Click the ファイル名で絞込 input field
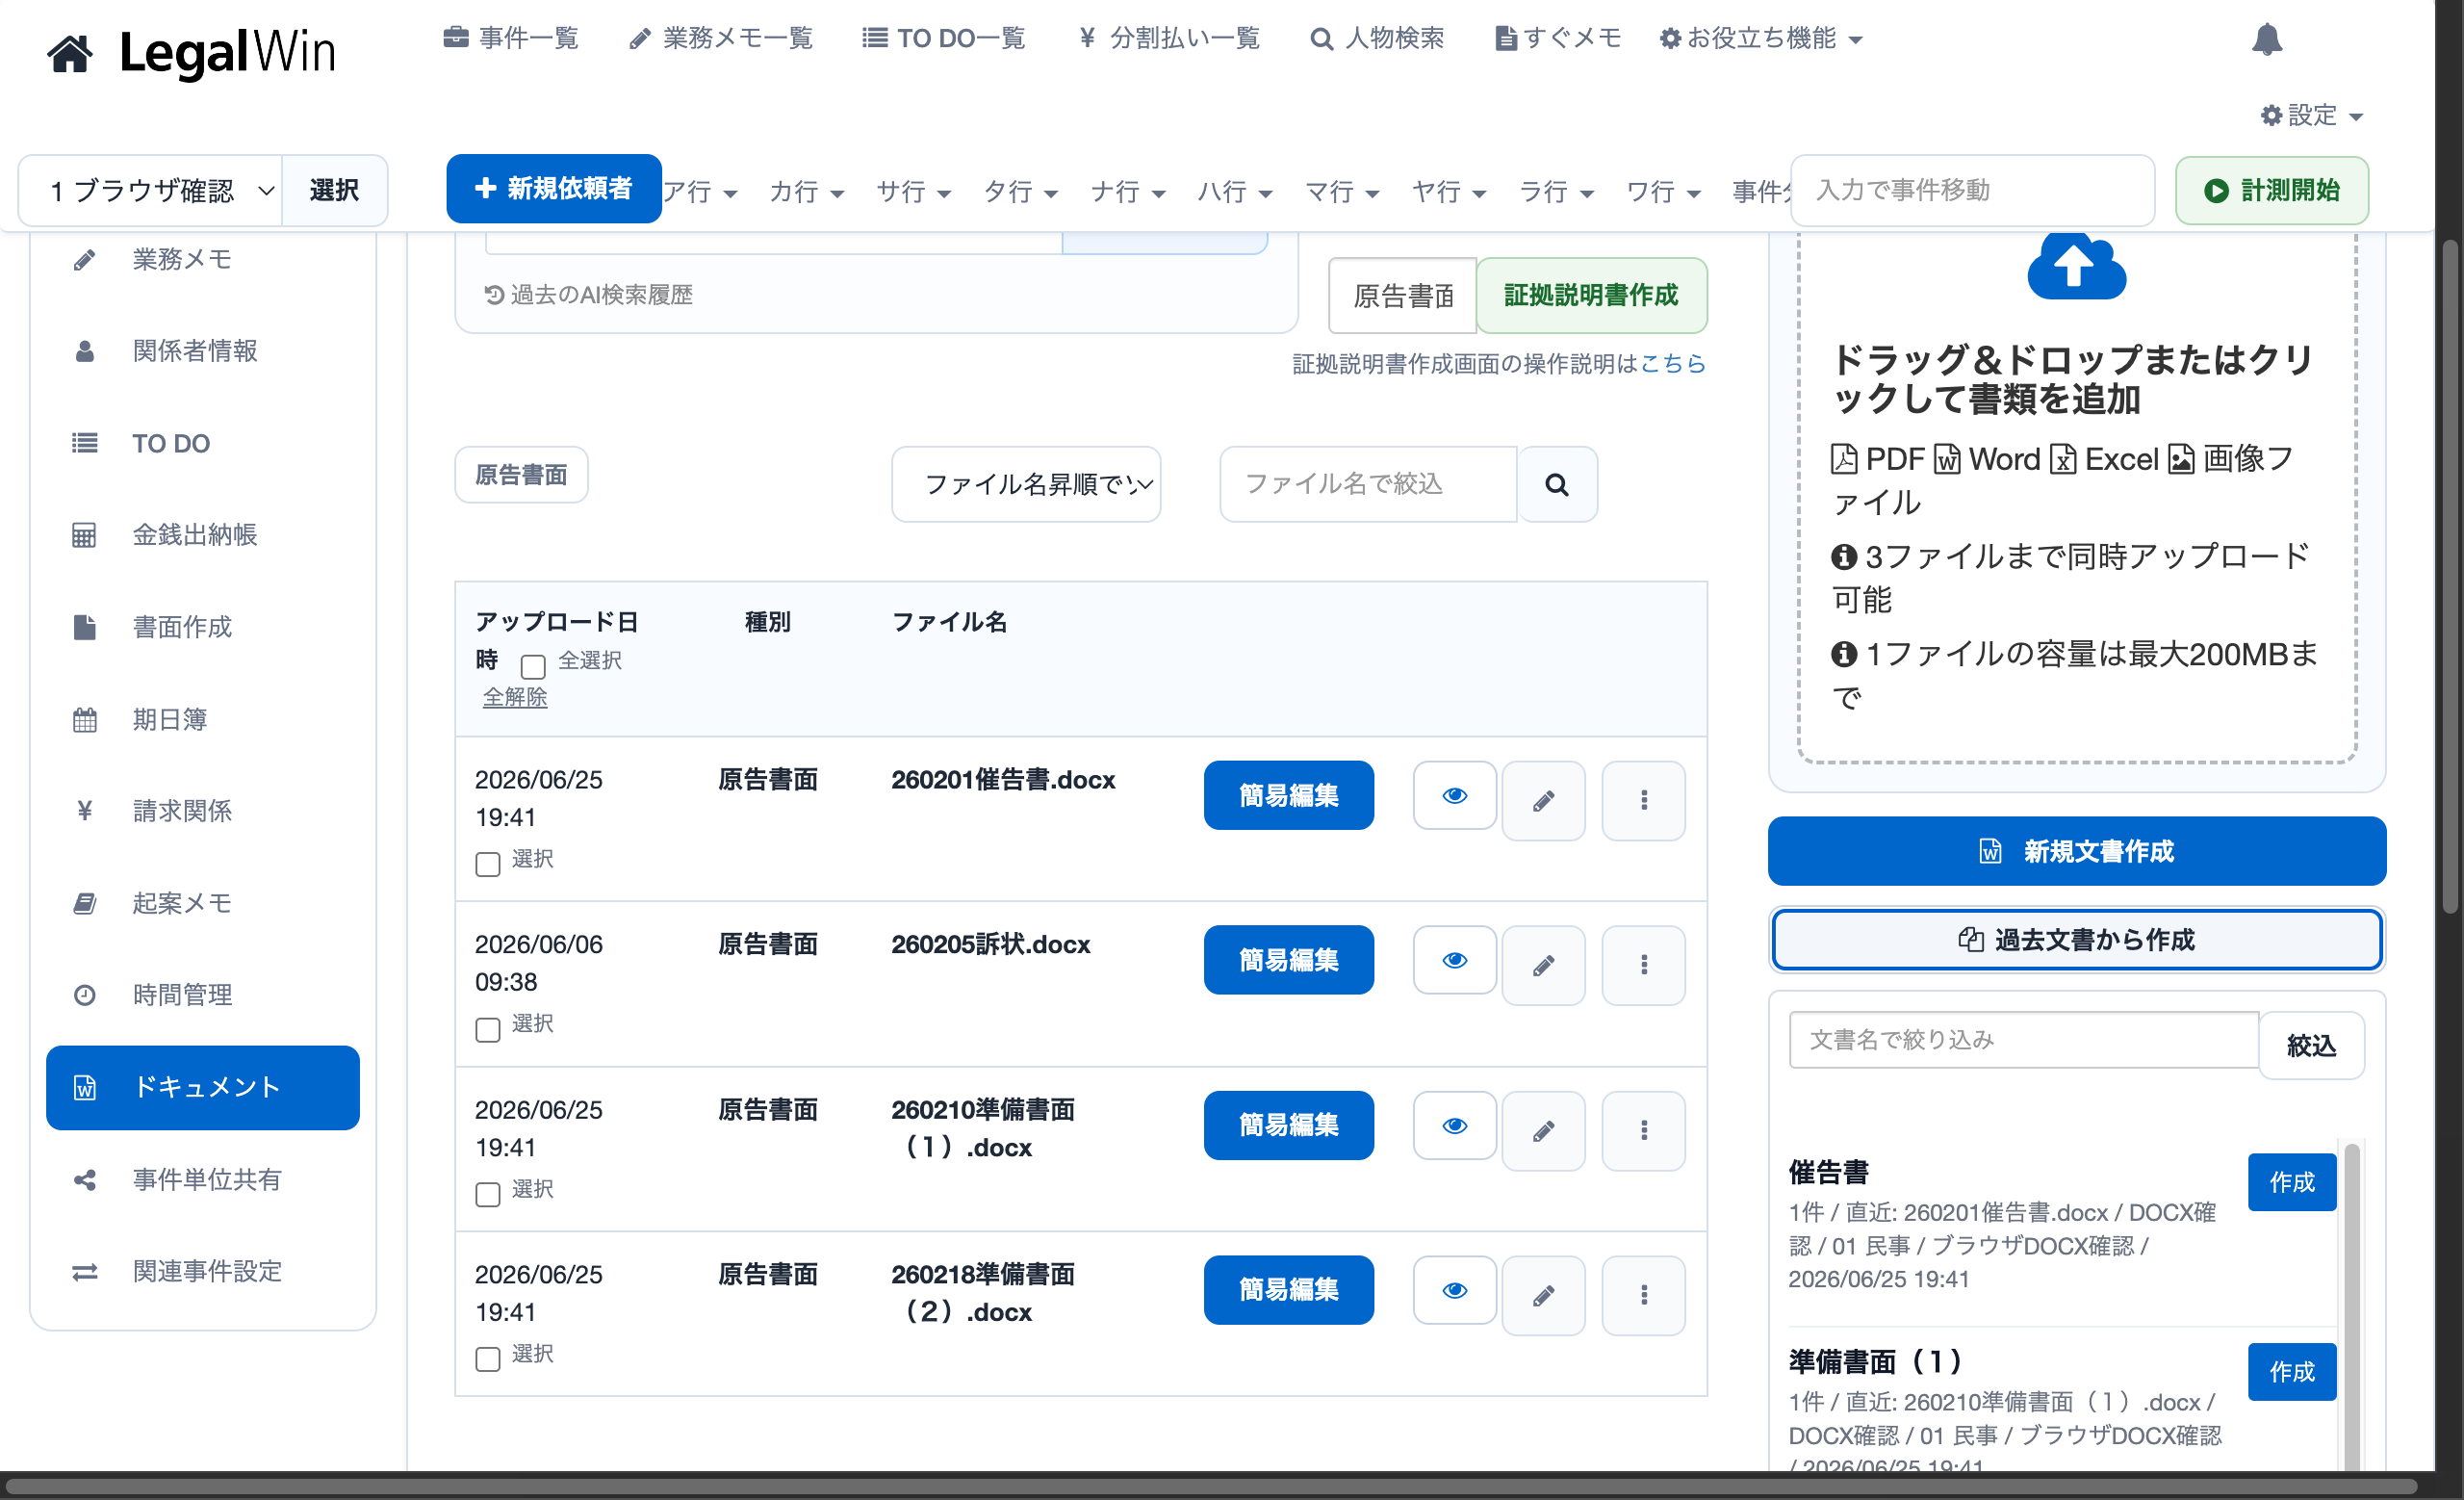The height and width of the screenshot is (1500, 2464). 1368,484
